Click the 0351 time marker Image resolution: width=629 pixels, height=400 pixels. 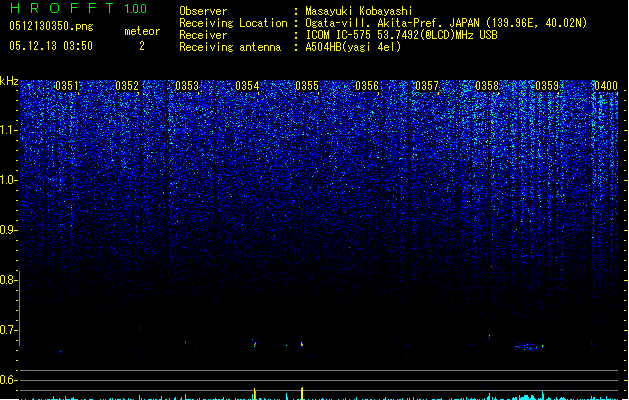click(67, 86)
